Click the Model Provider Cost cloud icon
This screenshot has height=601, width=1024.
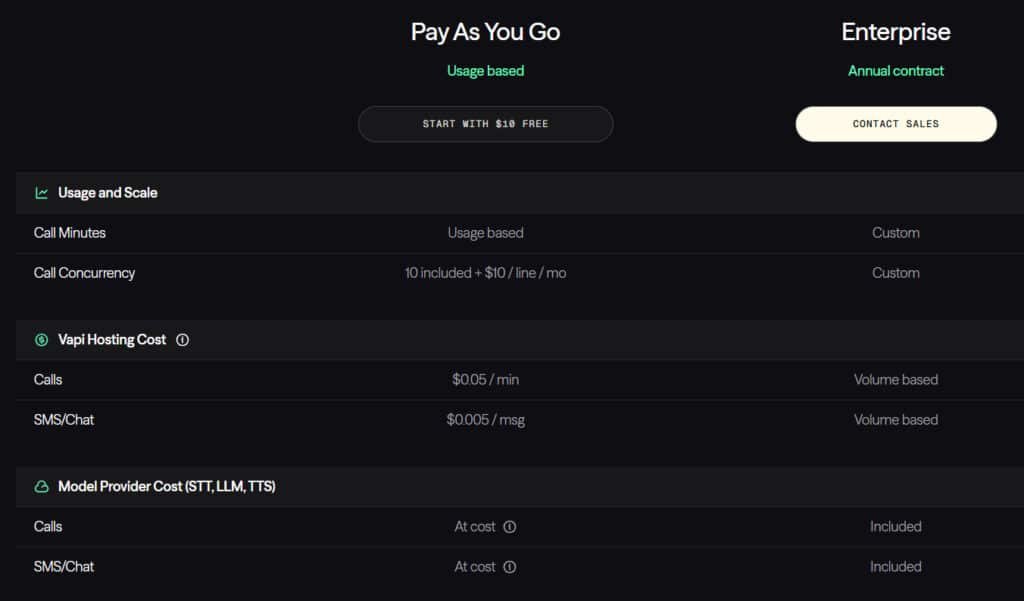(x=42, y=487)
